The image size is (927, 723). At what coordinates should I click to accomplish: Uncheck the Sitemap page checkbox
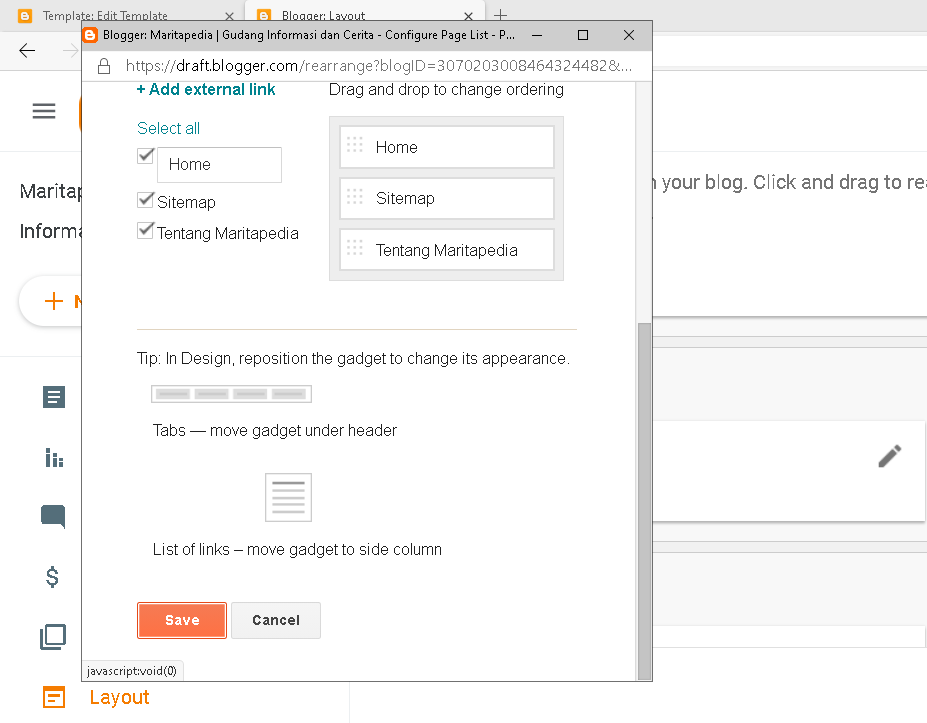tap(145, 199)
